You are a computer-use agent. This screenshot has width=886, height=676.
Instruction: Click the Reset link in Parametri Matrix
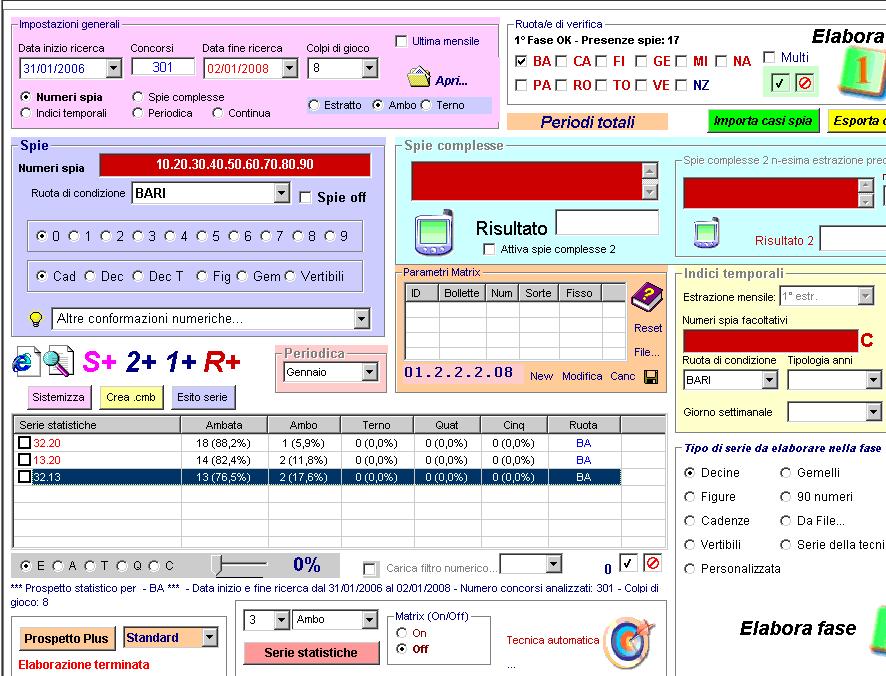648,328
